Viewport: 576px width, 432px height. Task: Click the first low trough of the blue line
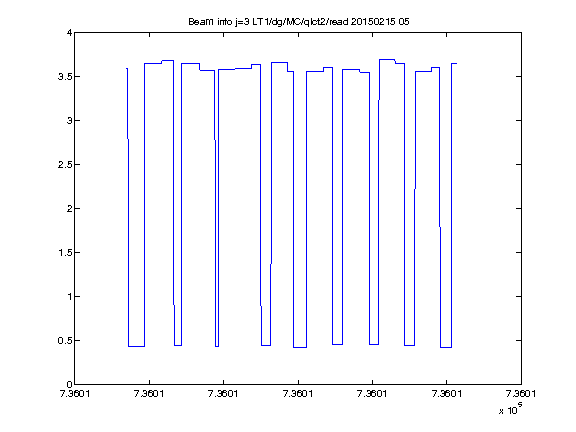[136, 346]
